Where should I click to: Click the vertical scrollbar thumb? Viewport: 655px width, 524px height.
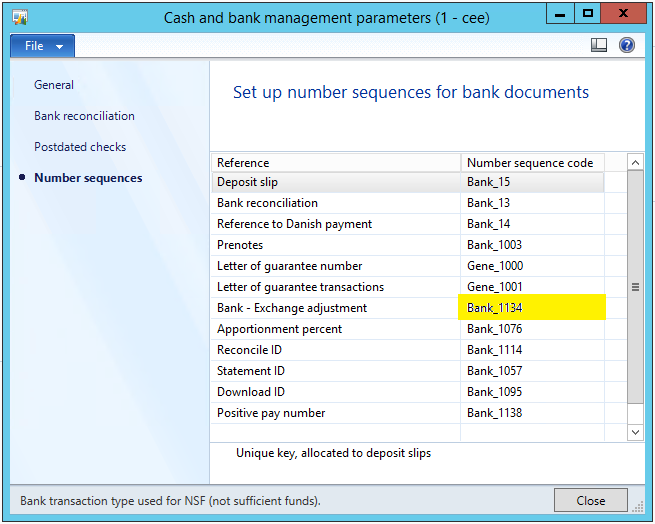click(635, 287)
